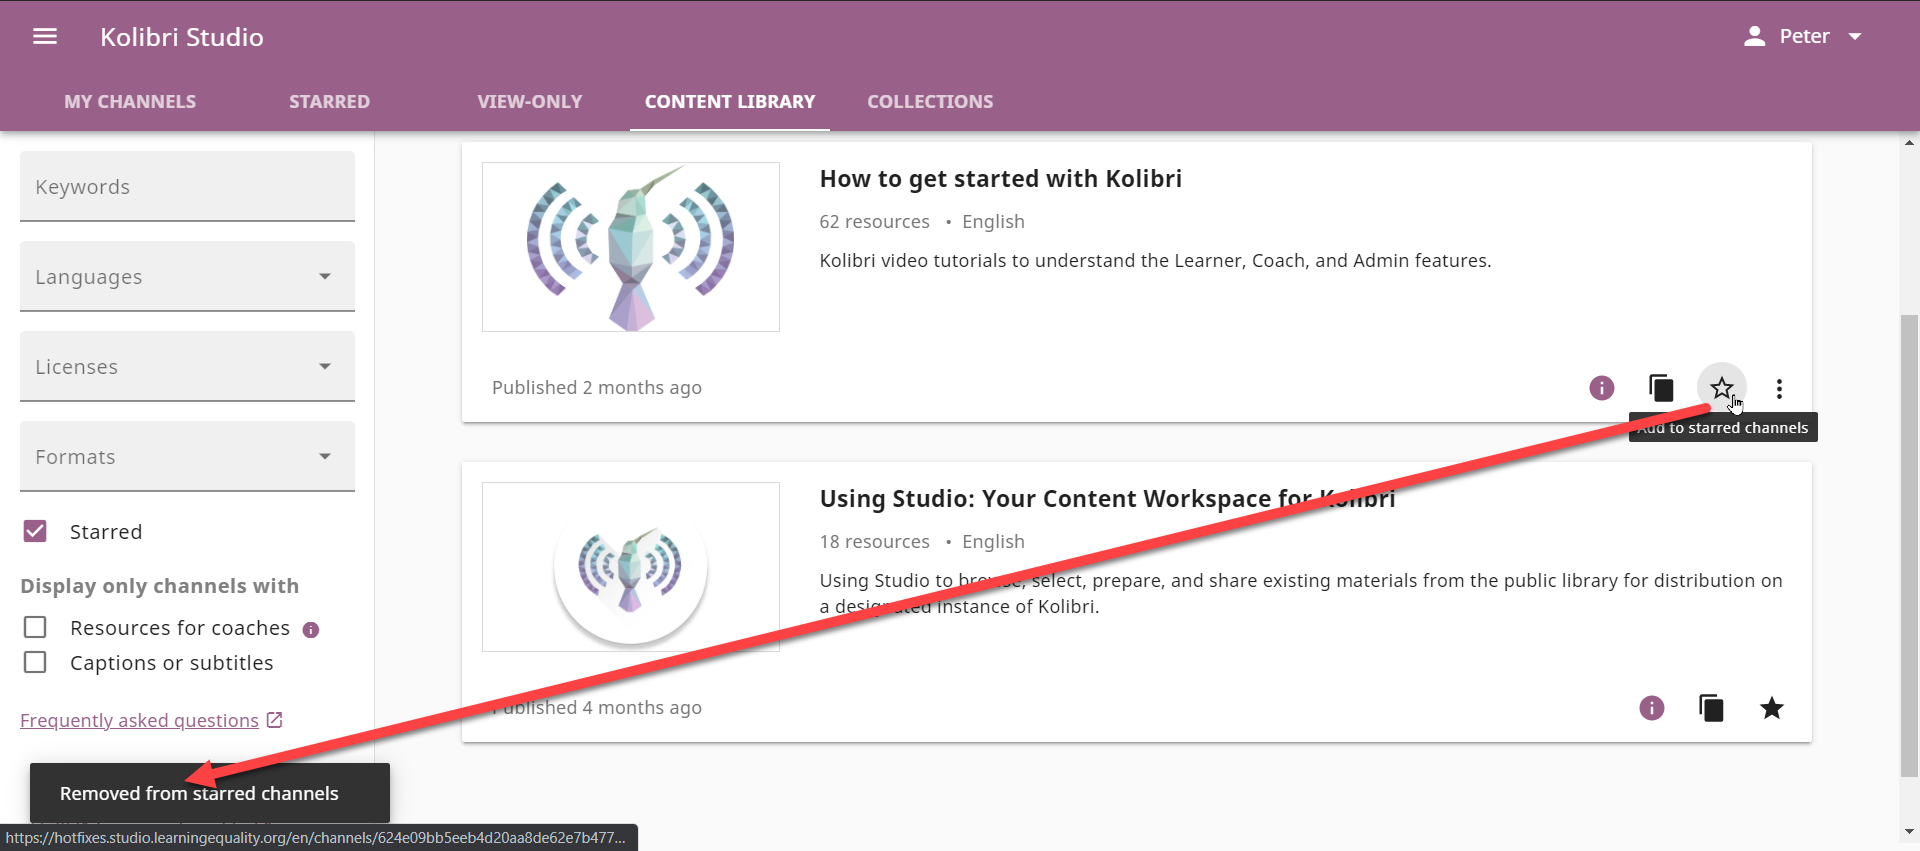Screen dimensions: 1920x851
Task: Switch to My Channels tab
Action: coord(130,102)
